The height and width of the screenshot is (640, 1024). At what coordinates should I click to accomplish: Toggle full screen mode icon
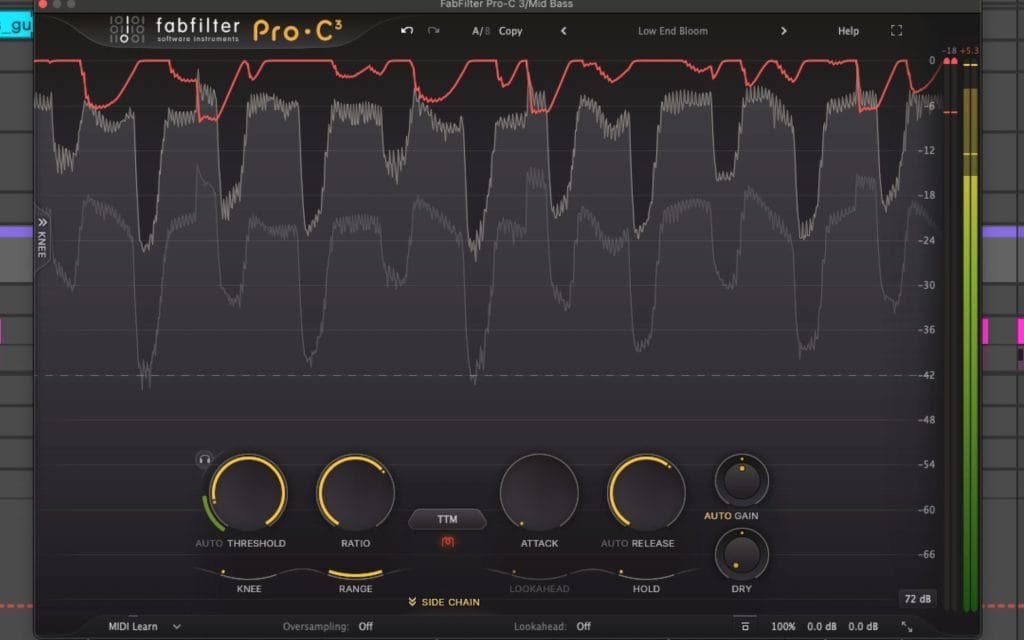coord(896,31)
